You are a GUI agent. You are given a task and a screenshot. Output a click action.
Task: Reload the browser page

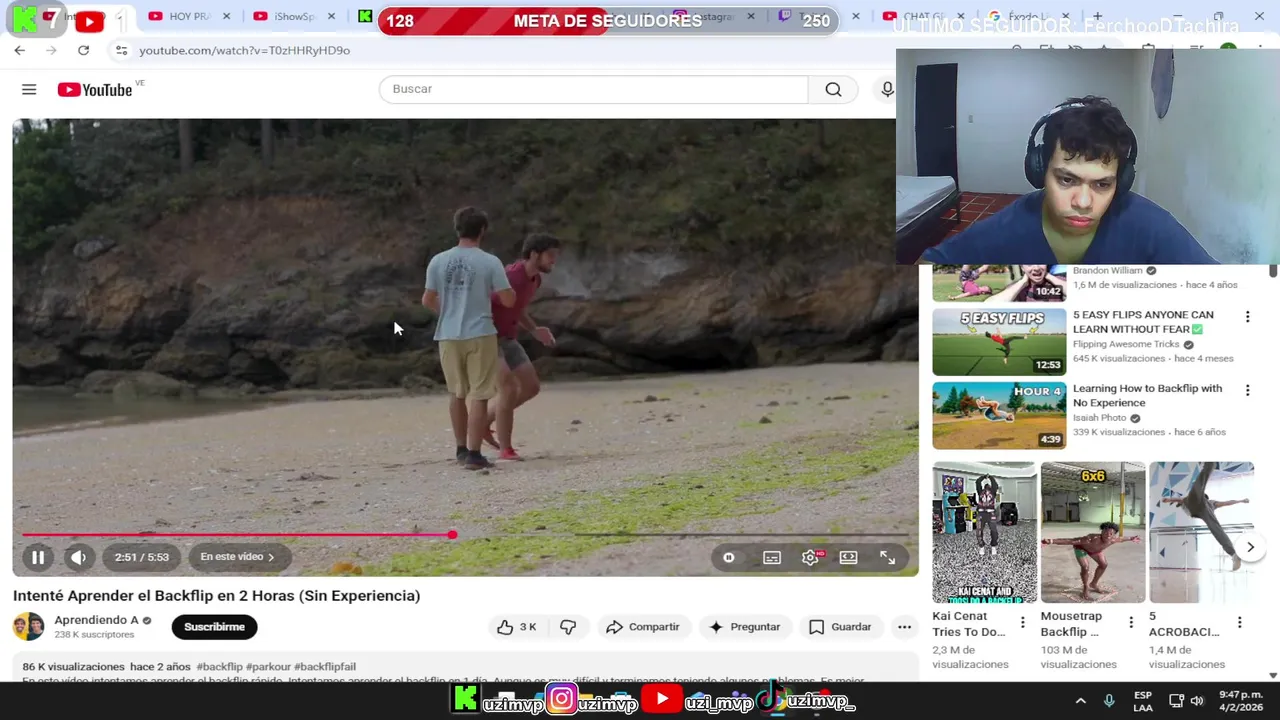click(83, 50)
